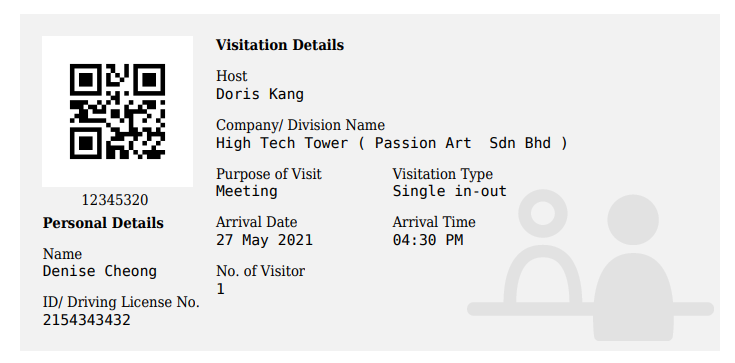Click host name Doris Kang
The image size is (735, 363).
260,94
